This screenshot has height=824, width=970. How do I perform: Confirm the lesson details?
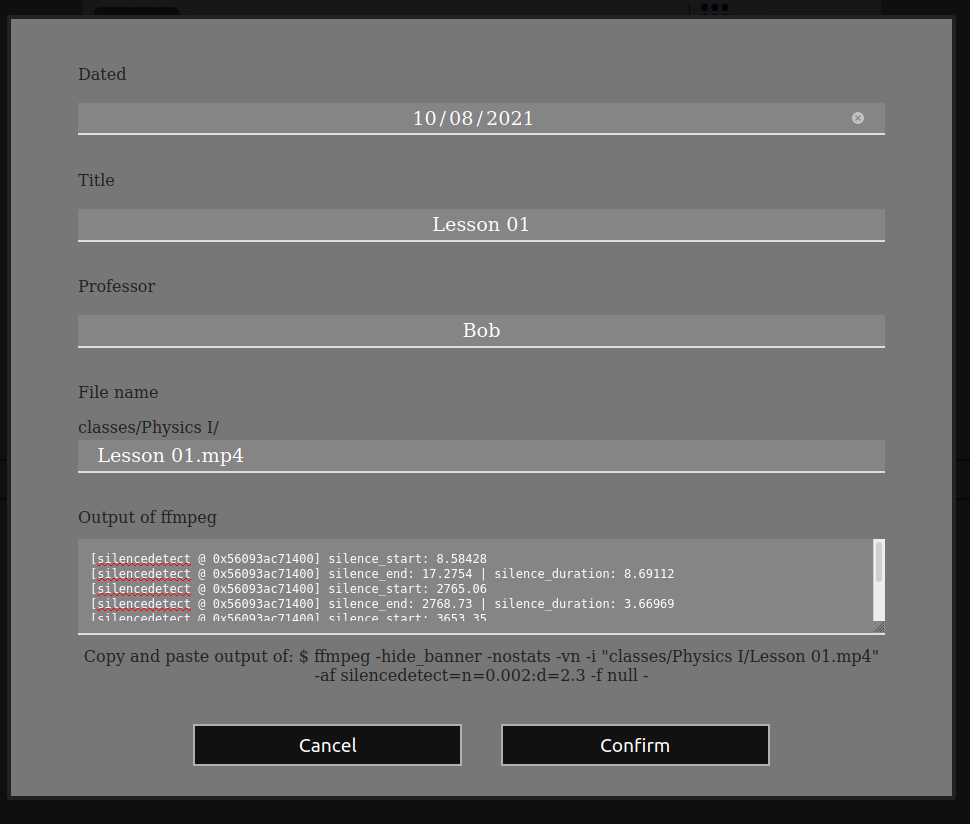pos(635,745)
